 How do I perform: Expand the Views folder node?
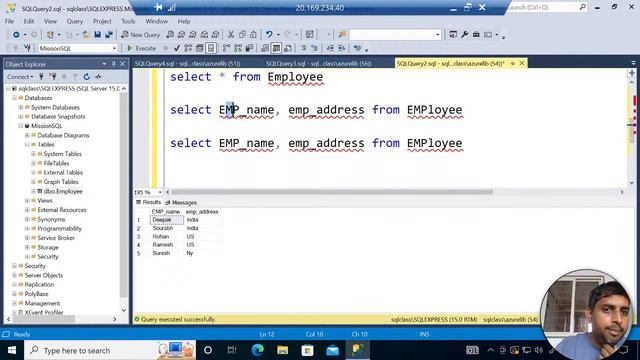point(27,200)
